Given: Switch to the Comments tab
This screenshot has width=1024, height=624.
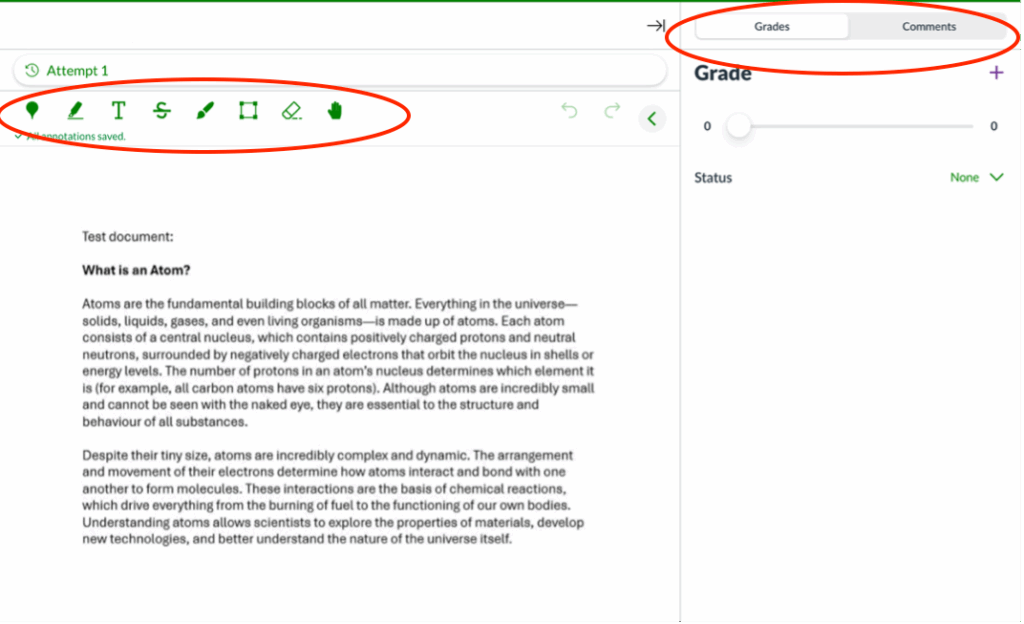Looking at the screenshot, I should click(x=929, y=27).
